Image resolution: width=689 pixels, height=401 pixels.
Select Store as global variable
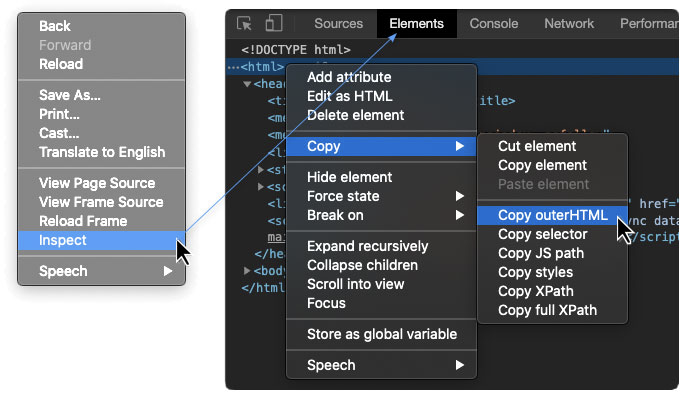pyautogui.click(x=381, y=334)
